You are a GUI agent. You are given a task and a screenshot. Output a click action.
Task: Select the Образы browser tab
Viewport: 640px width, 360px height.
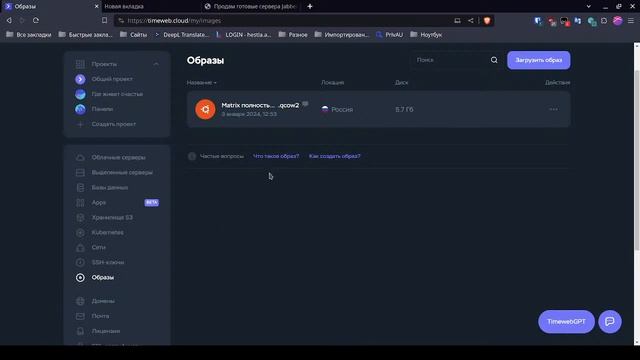pos(51,6)
